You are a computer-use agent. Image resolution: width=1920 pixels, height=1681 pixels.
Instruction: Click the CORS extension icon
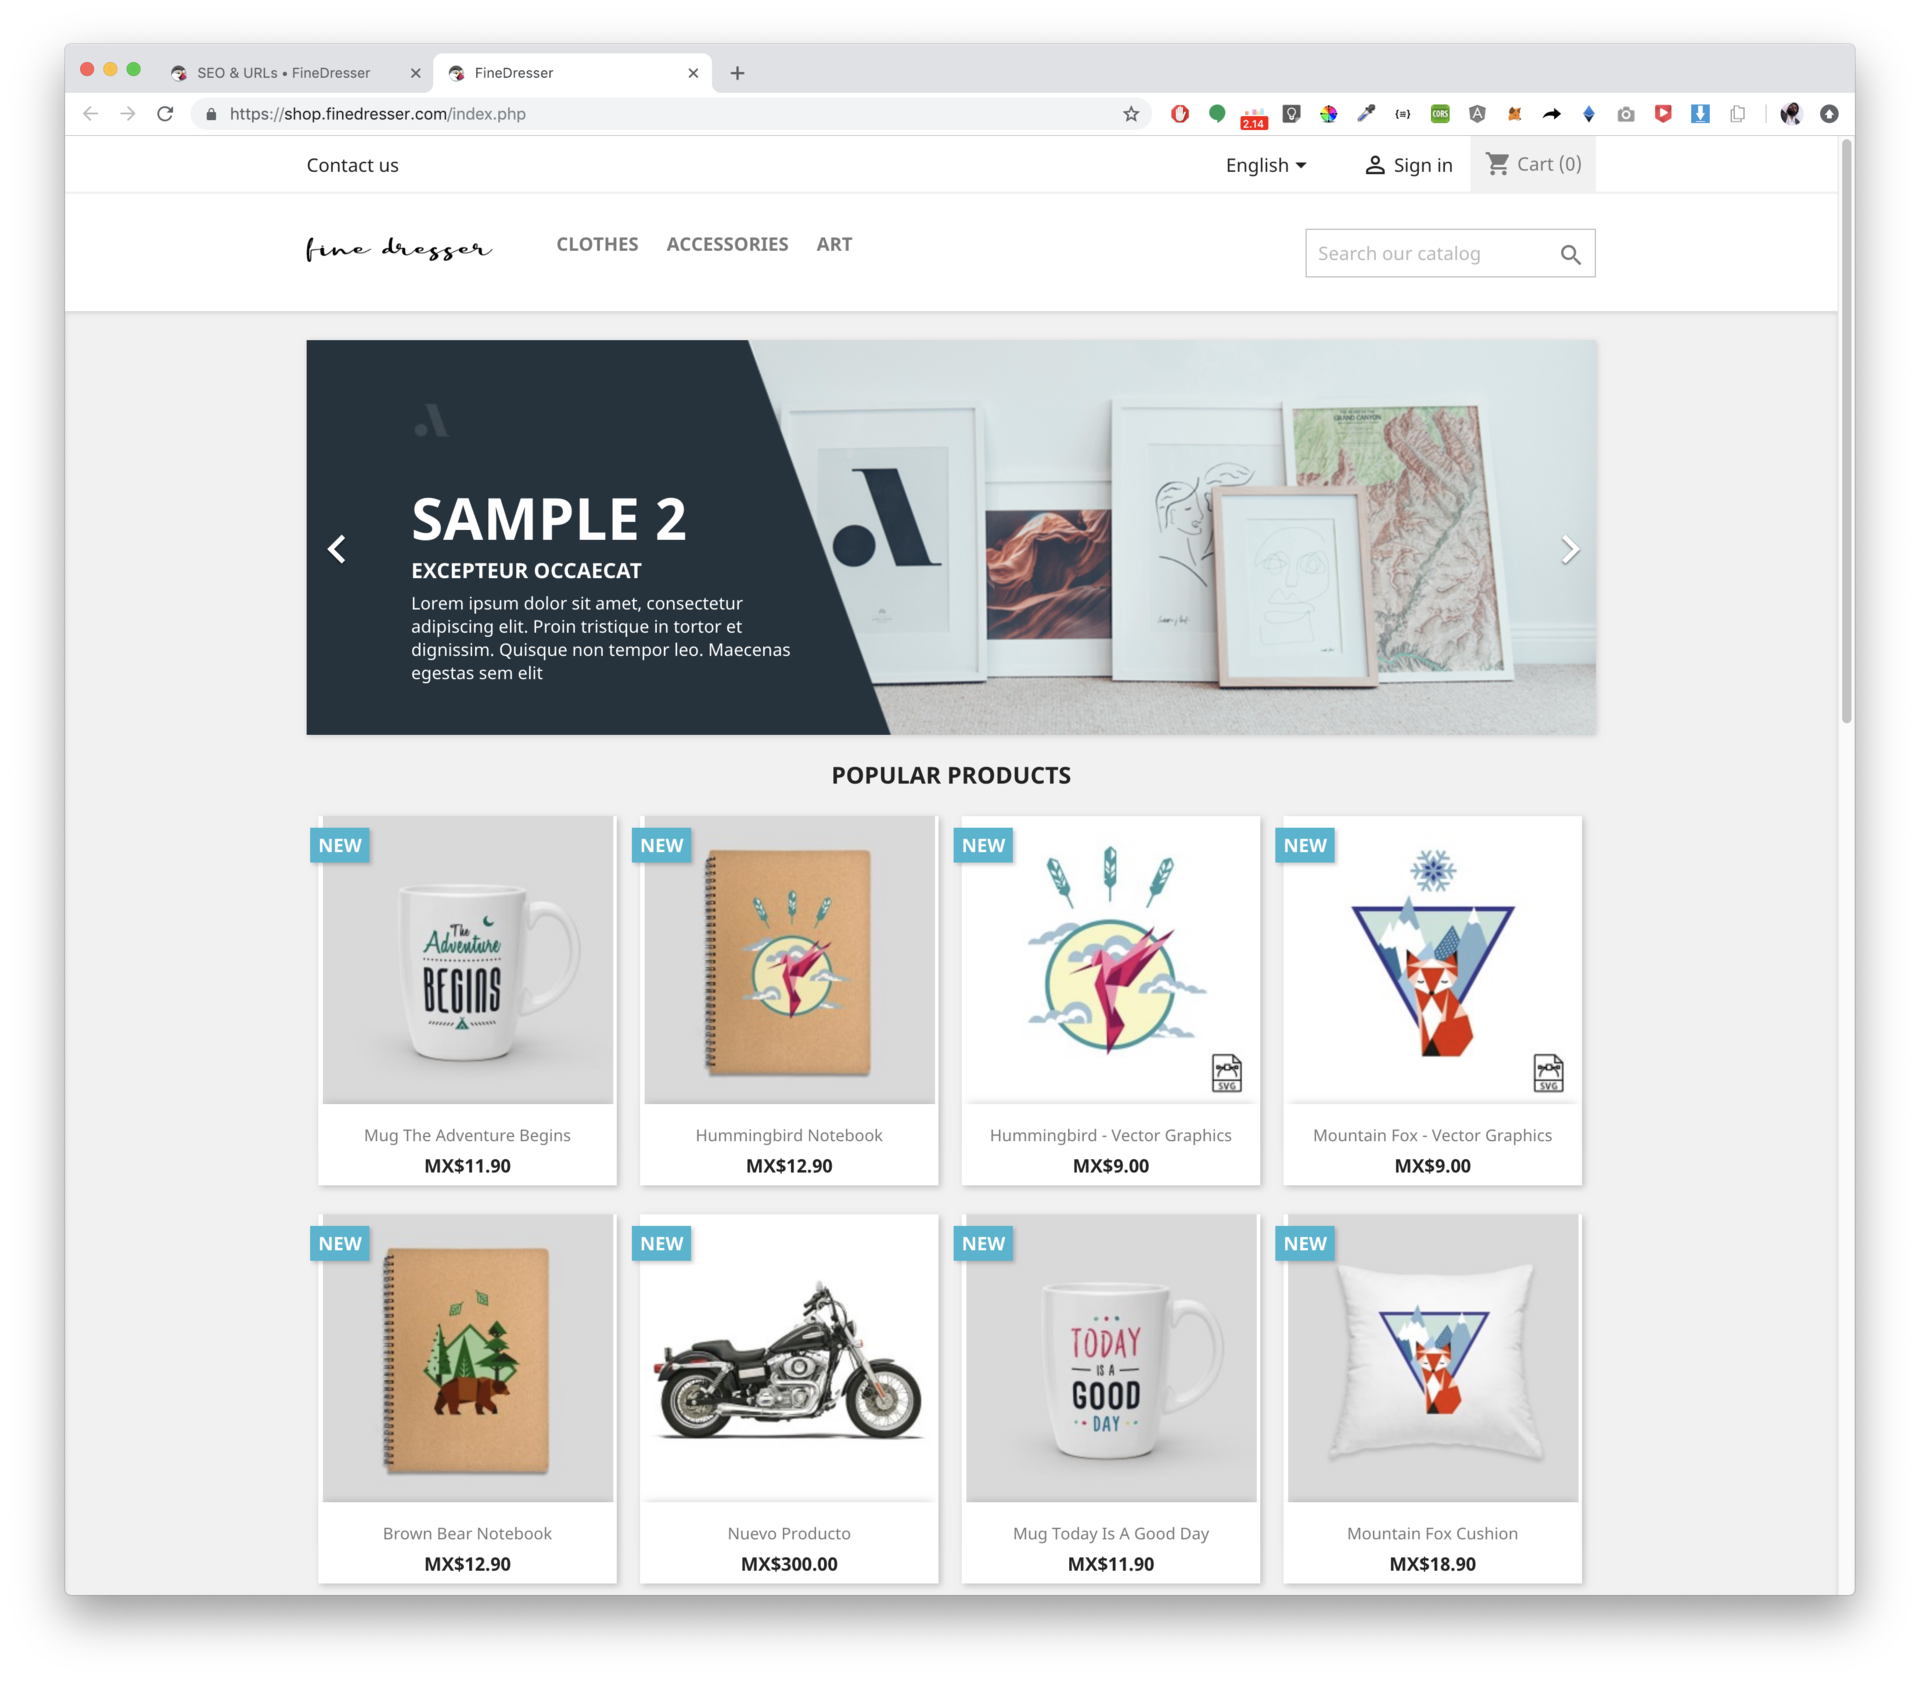1440,114
